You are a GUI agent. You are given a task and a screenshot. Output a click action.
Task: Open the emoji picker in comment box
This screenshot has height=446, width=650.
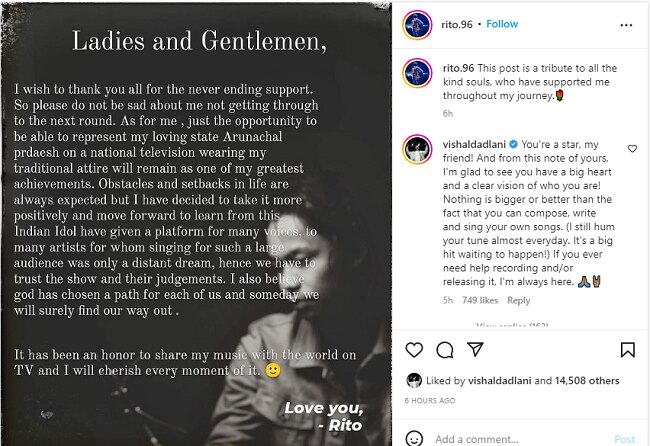[x=415, y=439]
